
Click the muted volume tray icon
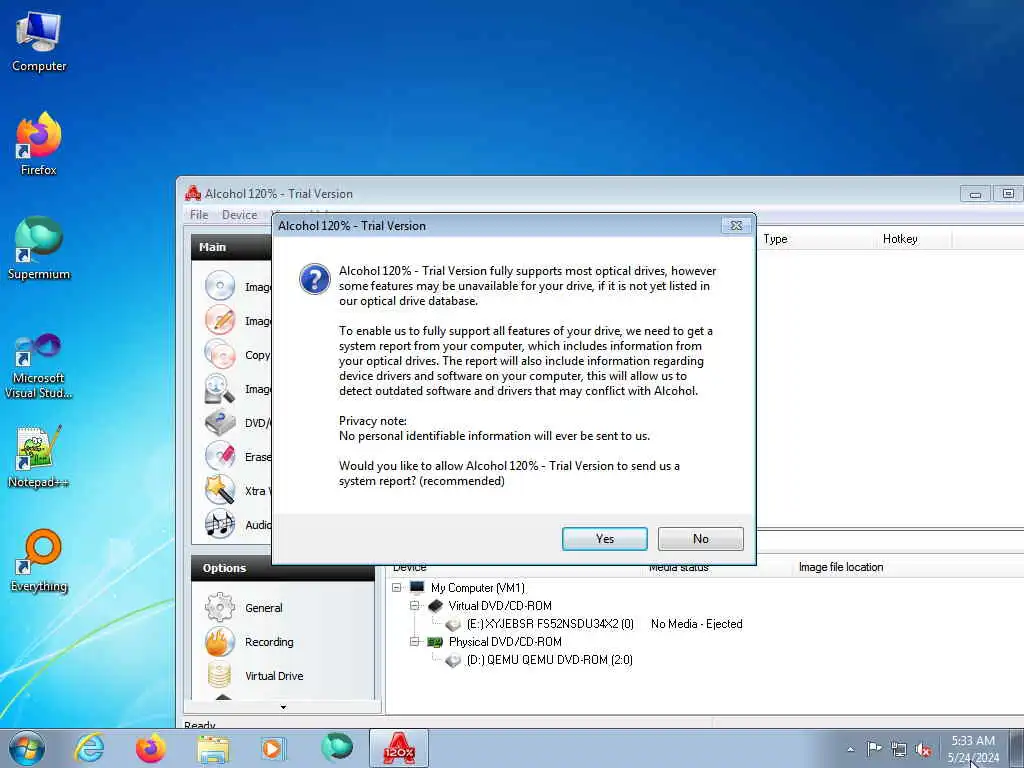(923, 750)
